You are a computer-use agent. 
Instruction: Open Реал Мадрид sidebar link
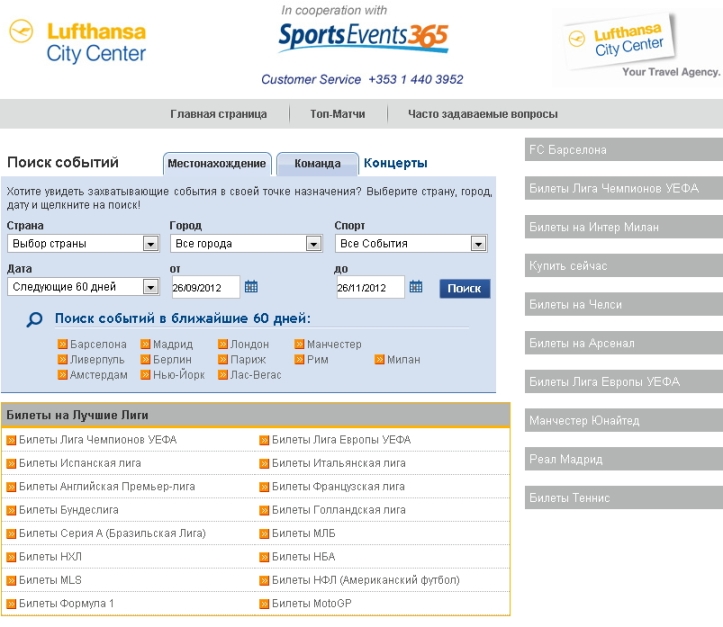(x=624, y=459)
